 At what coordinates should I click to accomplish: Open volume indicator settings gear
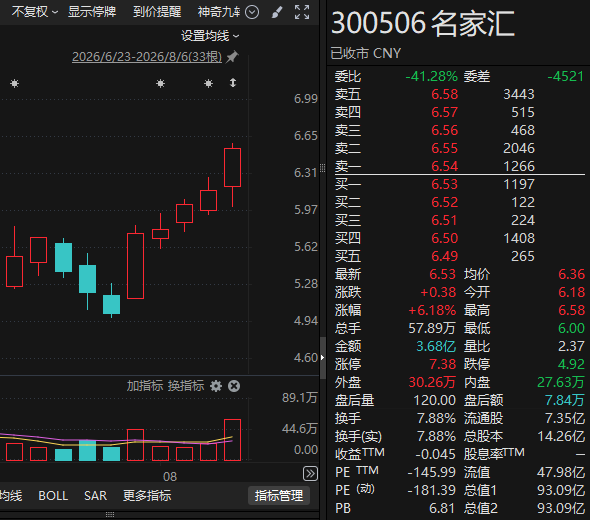coord(216,386)
